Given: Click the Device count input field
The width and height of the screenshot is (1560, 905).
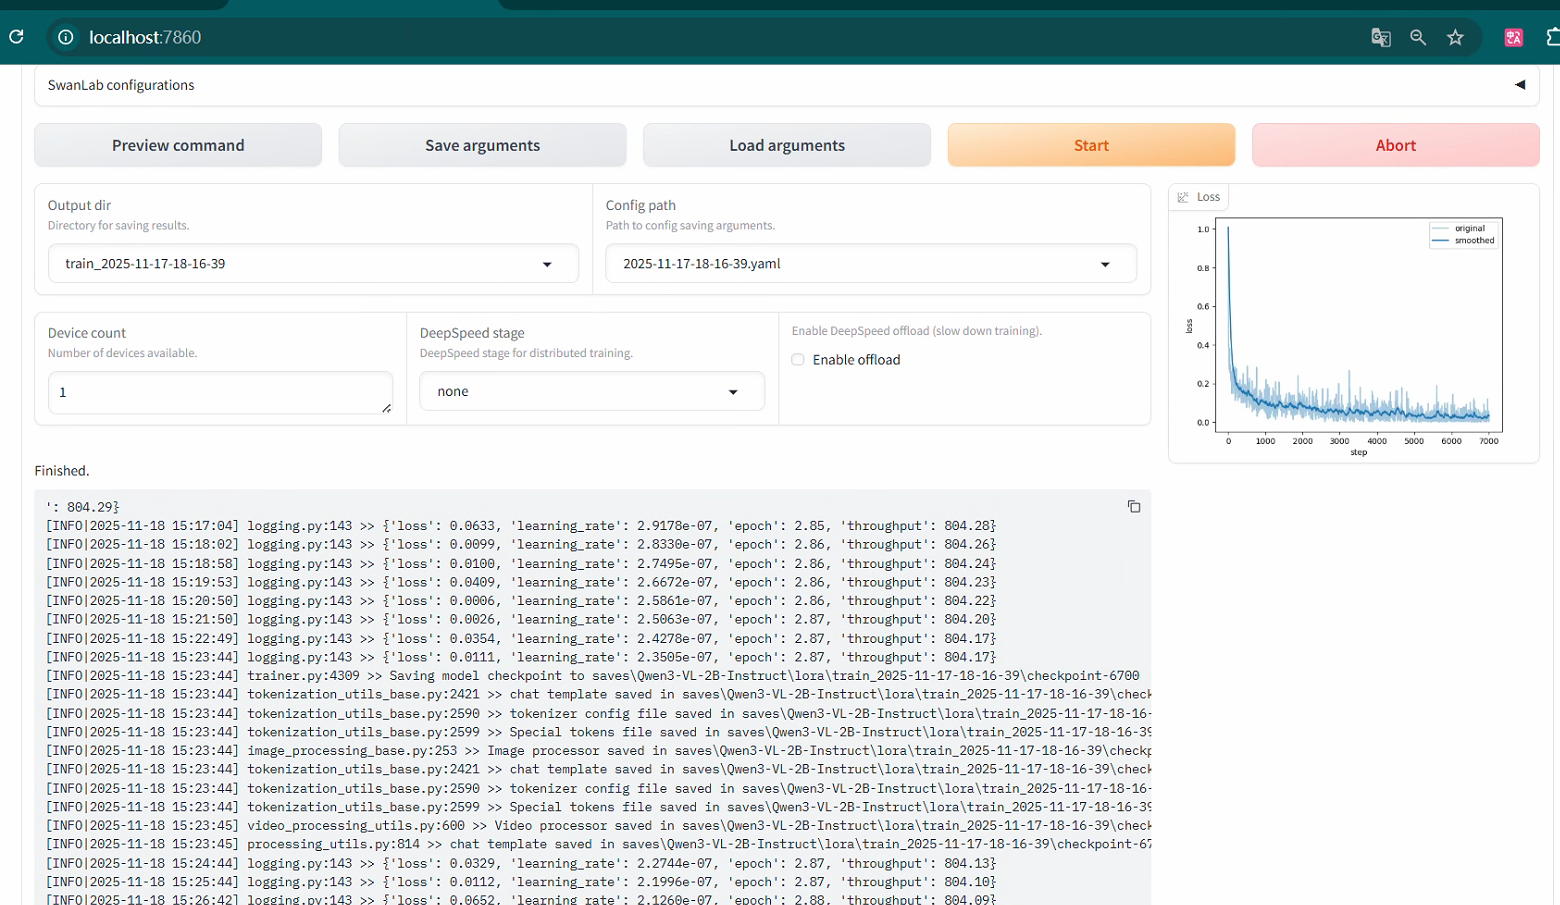Looking at the screenshot, I should [220, 392].
